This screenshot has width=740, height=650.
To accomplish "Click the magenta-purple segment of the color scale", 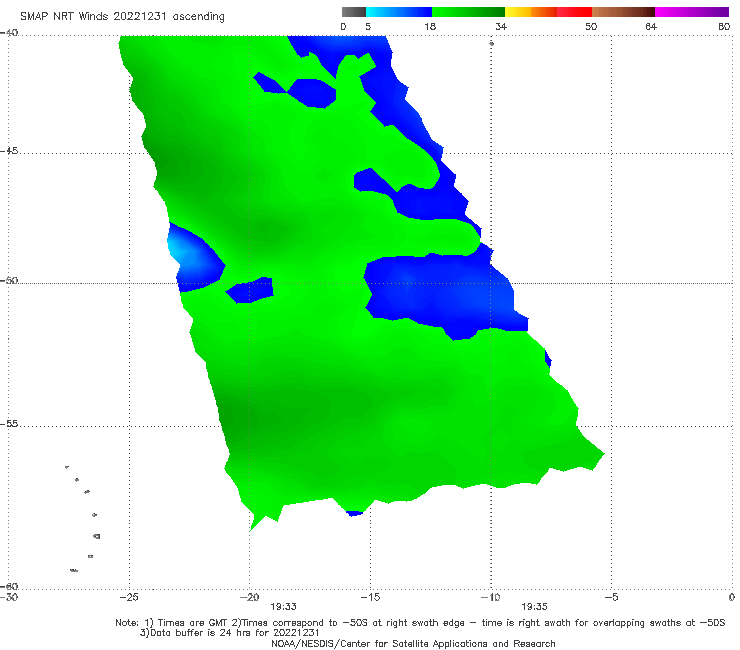I will [x=692, y=12].
